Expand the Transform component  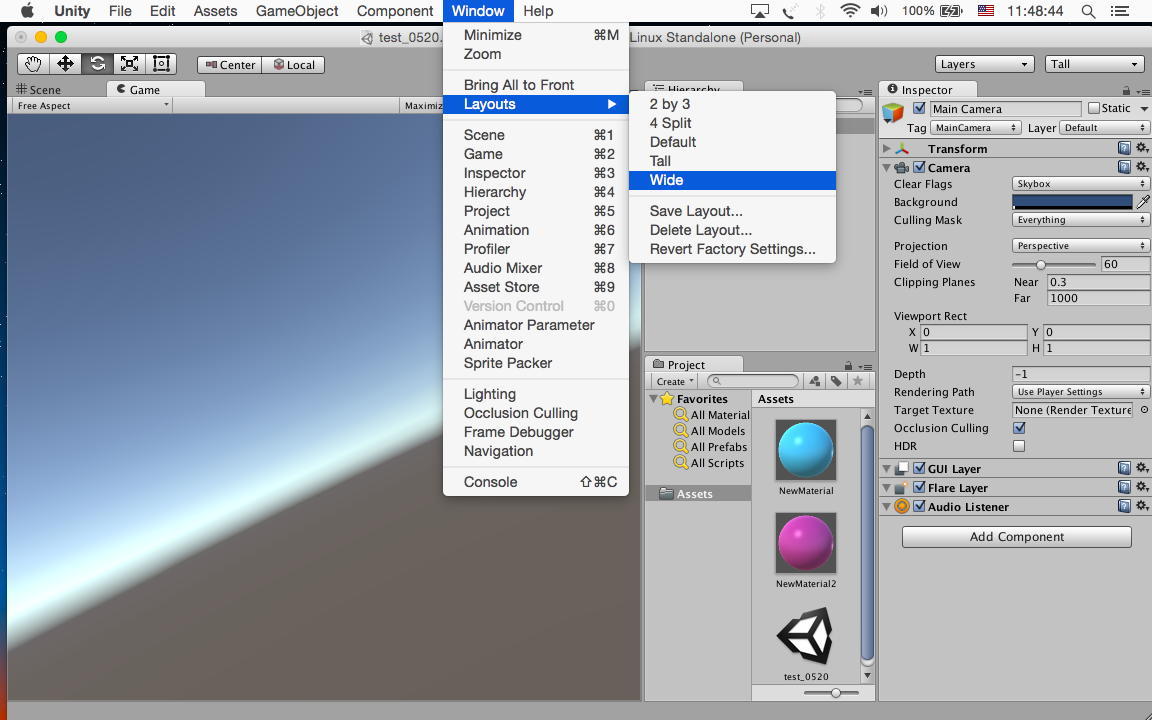point(887,148)
